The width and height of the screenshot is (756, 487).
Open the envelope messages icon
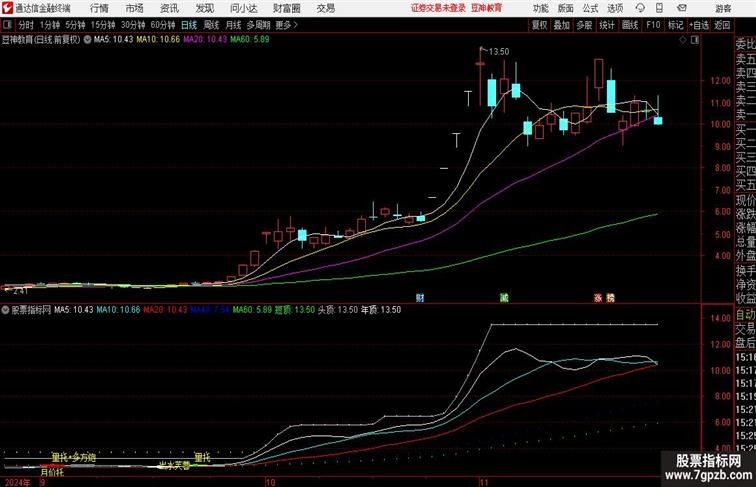pyautogui.click(x=682, y=8)
